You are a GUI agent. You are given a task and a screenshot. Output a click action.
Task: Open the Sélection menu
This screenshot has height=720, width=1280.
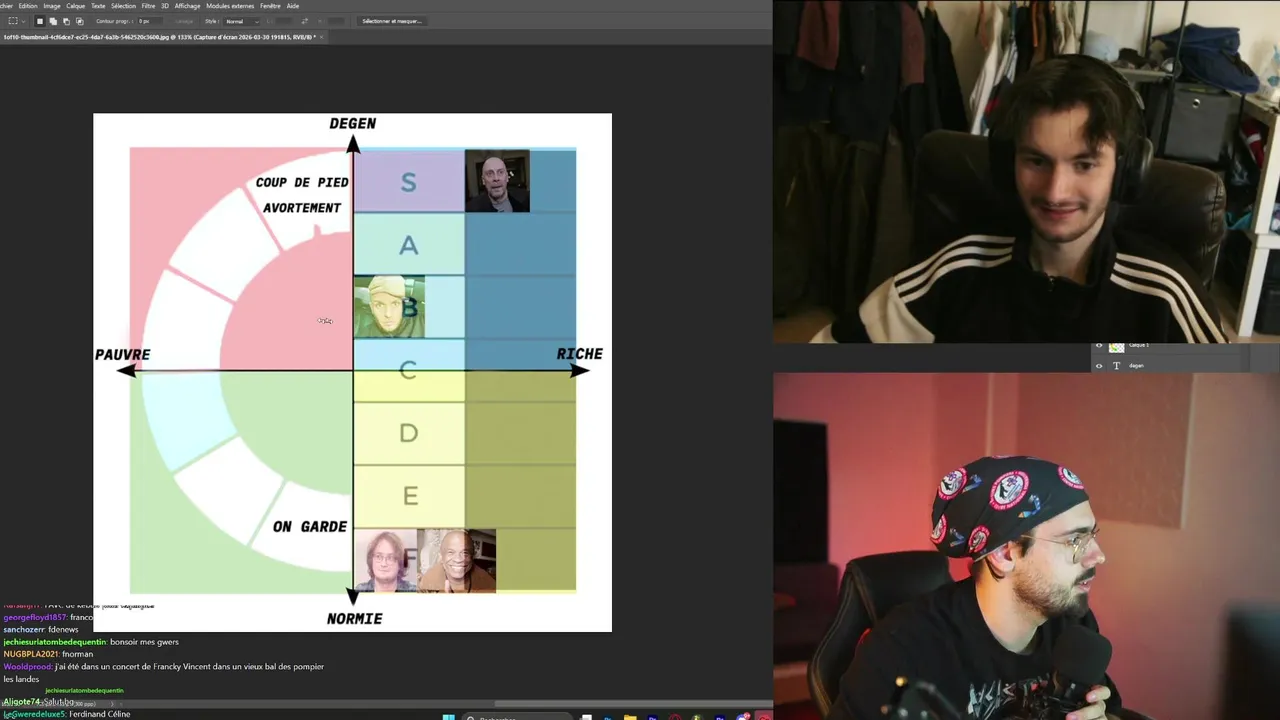tap(124, 6)
